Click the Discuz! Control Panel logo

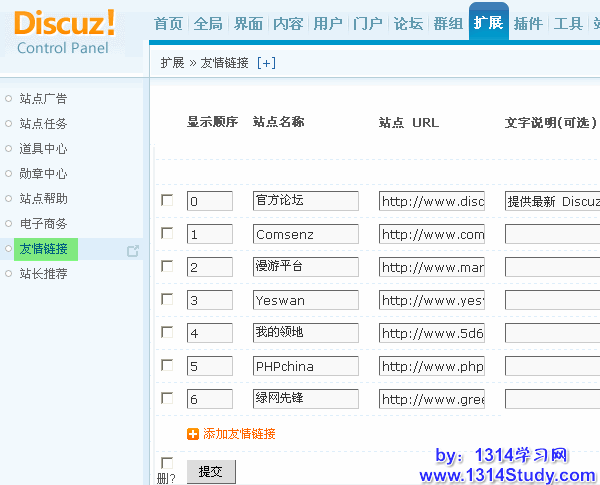tap(65, 30)
